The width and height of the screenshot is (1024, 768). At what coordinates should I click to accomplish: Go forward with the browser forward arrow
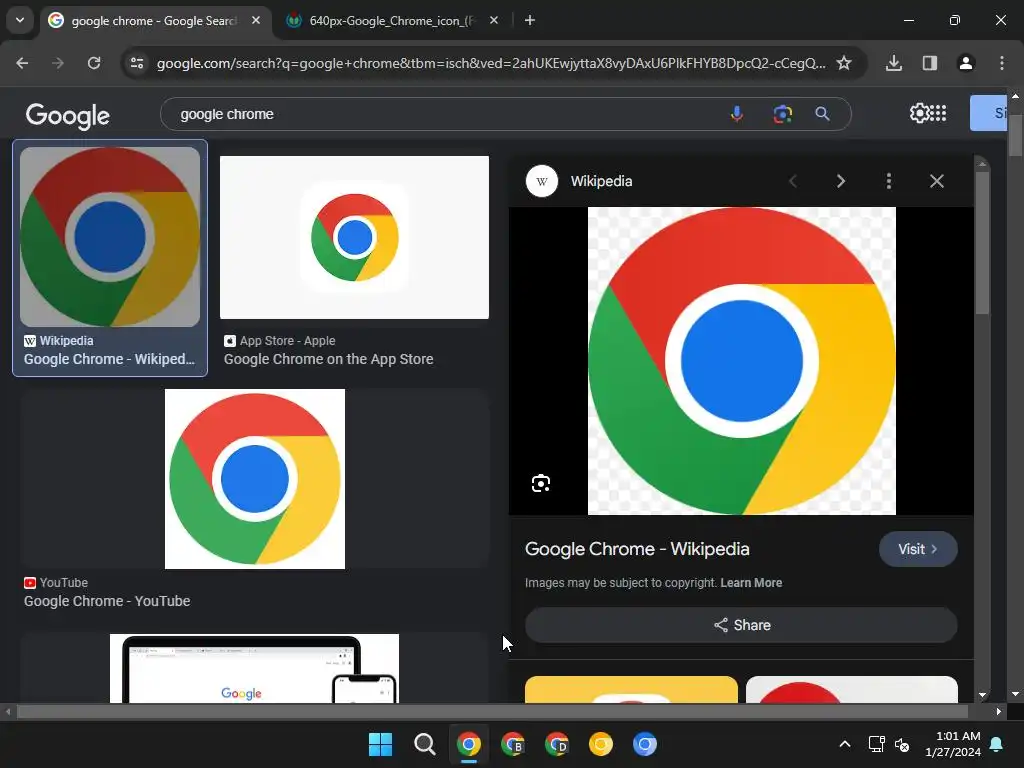(x=58, y=63)
